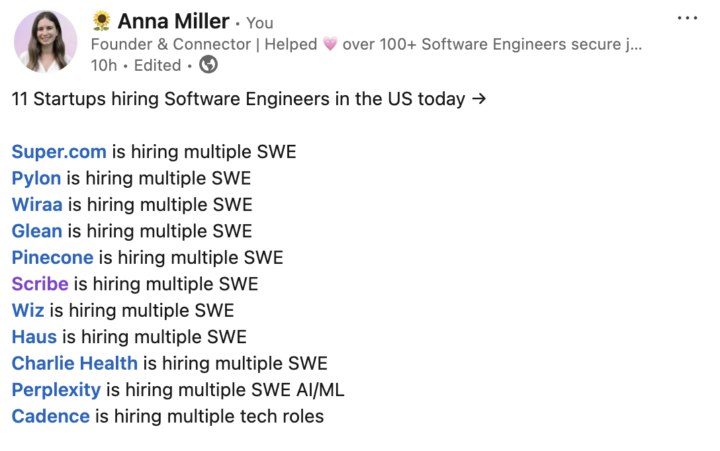Click the globe visibility icon
This screenshot has height=451, width=720.
pyautogui.click(x=209, y=65)
